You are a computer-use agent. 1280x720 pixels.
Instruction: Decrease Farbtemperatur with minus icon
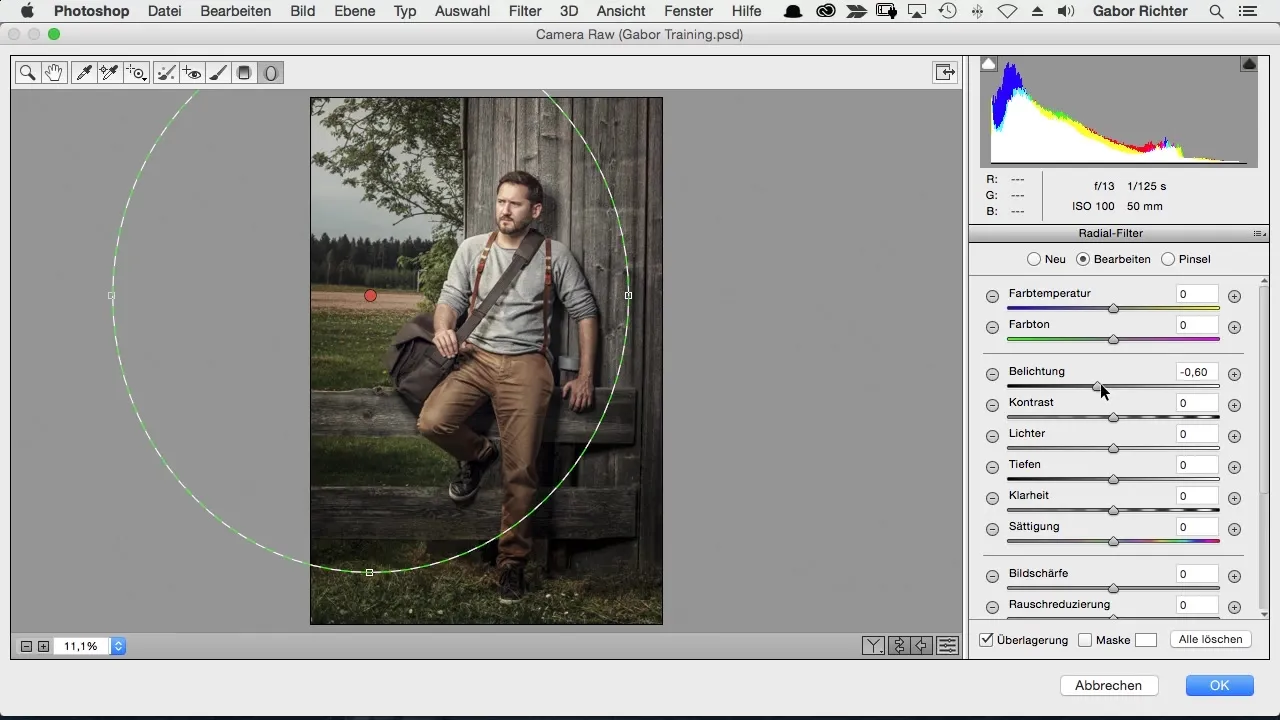992,296
